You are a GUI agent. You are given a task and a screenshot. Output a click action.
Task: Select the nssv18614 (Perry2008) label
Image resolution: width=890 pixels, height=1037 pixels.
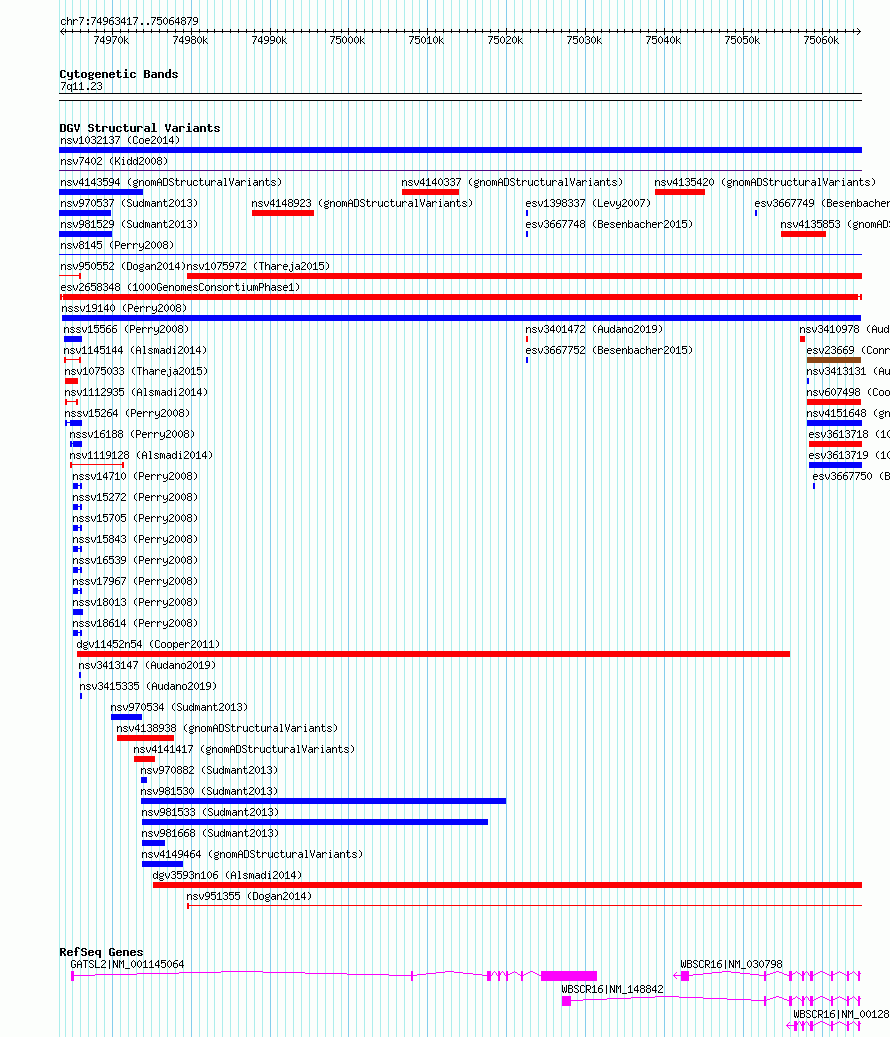point(135,624)
